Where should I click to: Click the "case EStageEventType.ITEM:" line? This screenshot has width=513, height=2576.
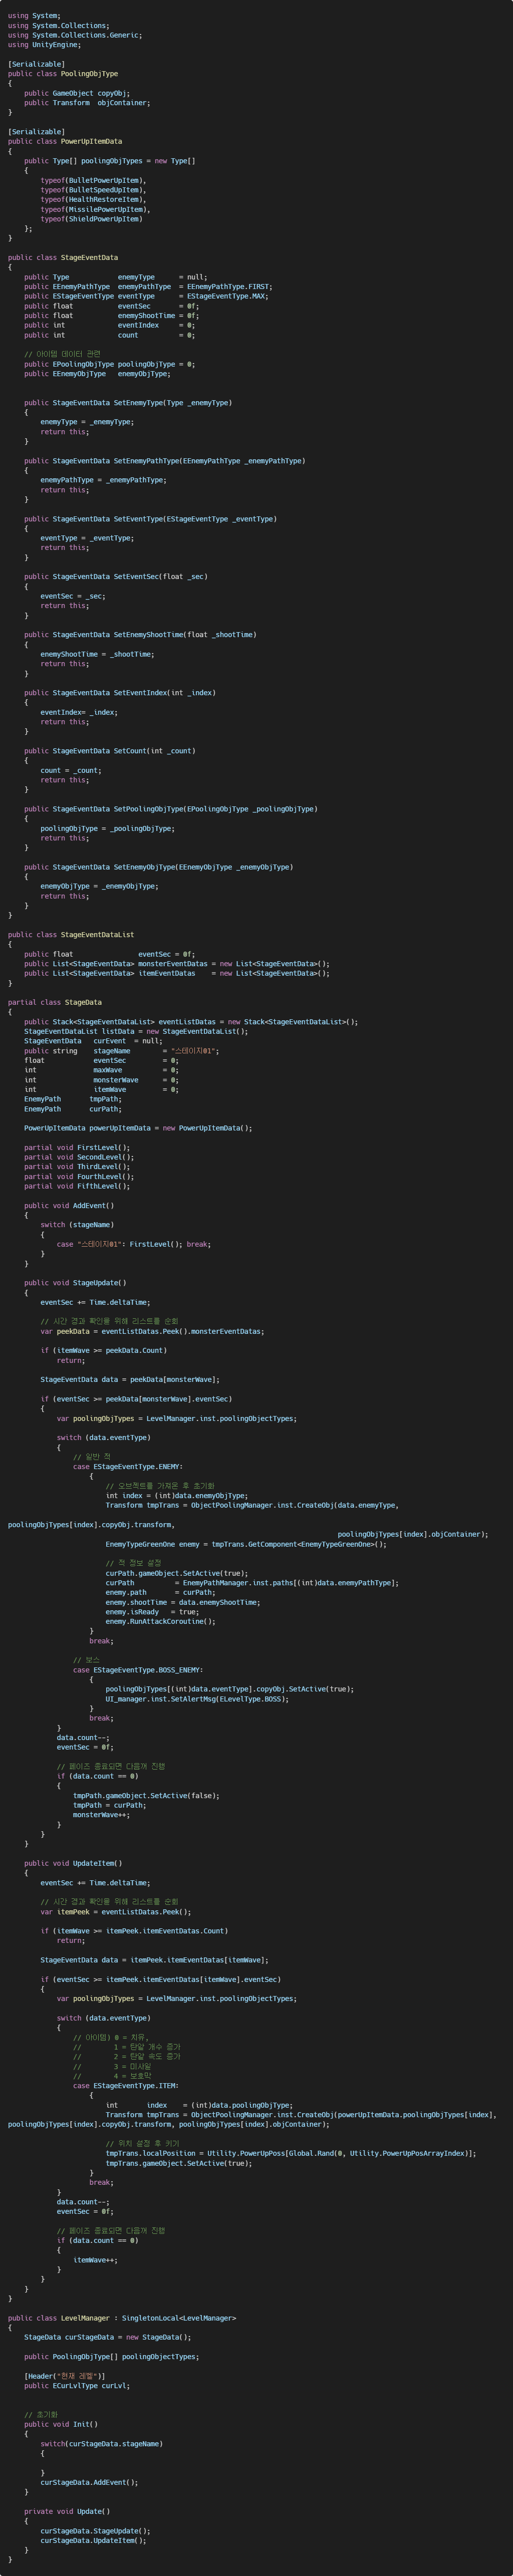click(x=126, y=2086)
